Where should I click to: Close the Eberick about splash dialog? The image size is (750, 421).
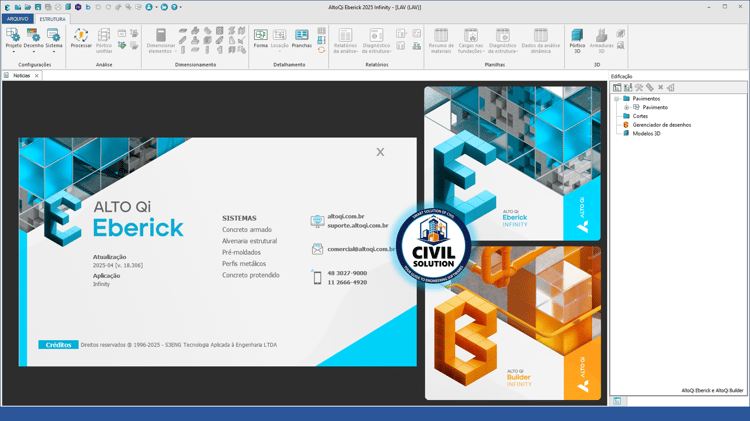[x=380, y=152]
